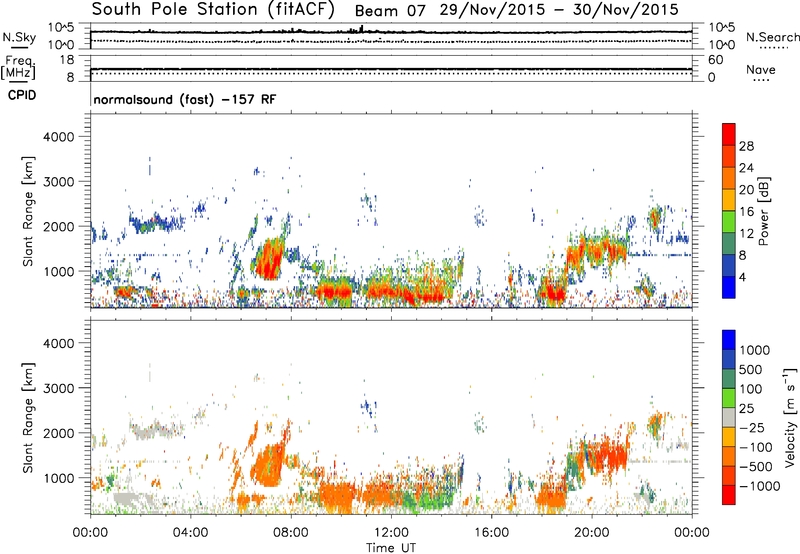This screenshot has width=800, height=554.
Task: Click the "Velocity [m s-1]" colorbar title
Action: tap(790, 417)
